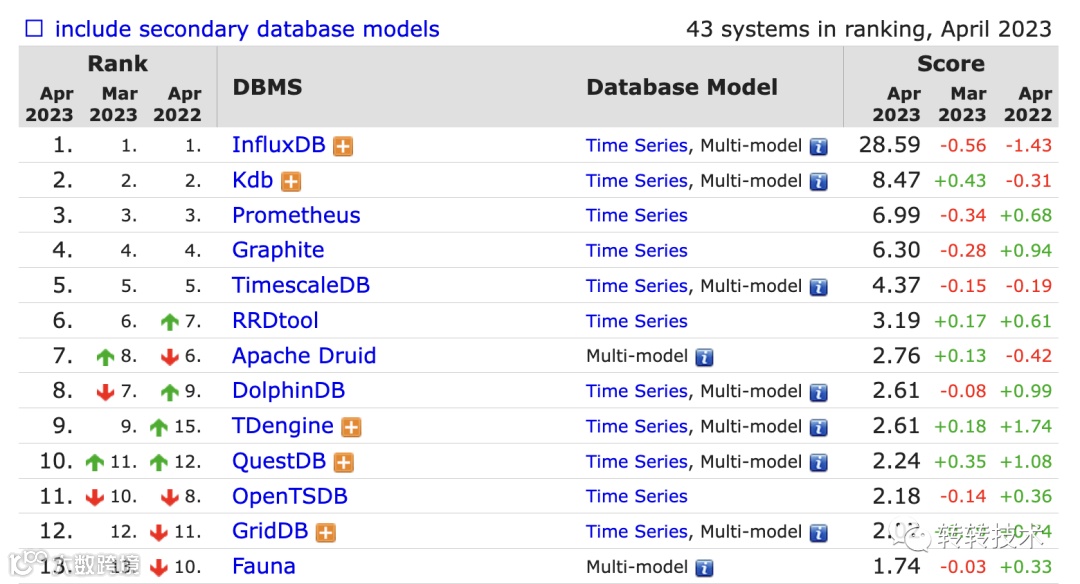Click the Time Series link in the Prometheus row
This screenshot has width=1080, height=584.
[637, 216]
